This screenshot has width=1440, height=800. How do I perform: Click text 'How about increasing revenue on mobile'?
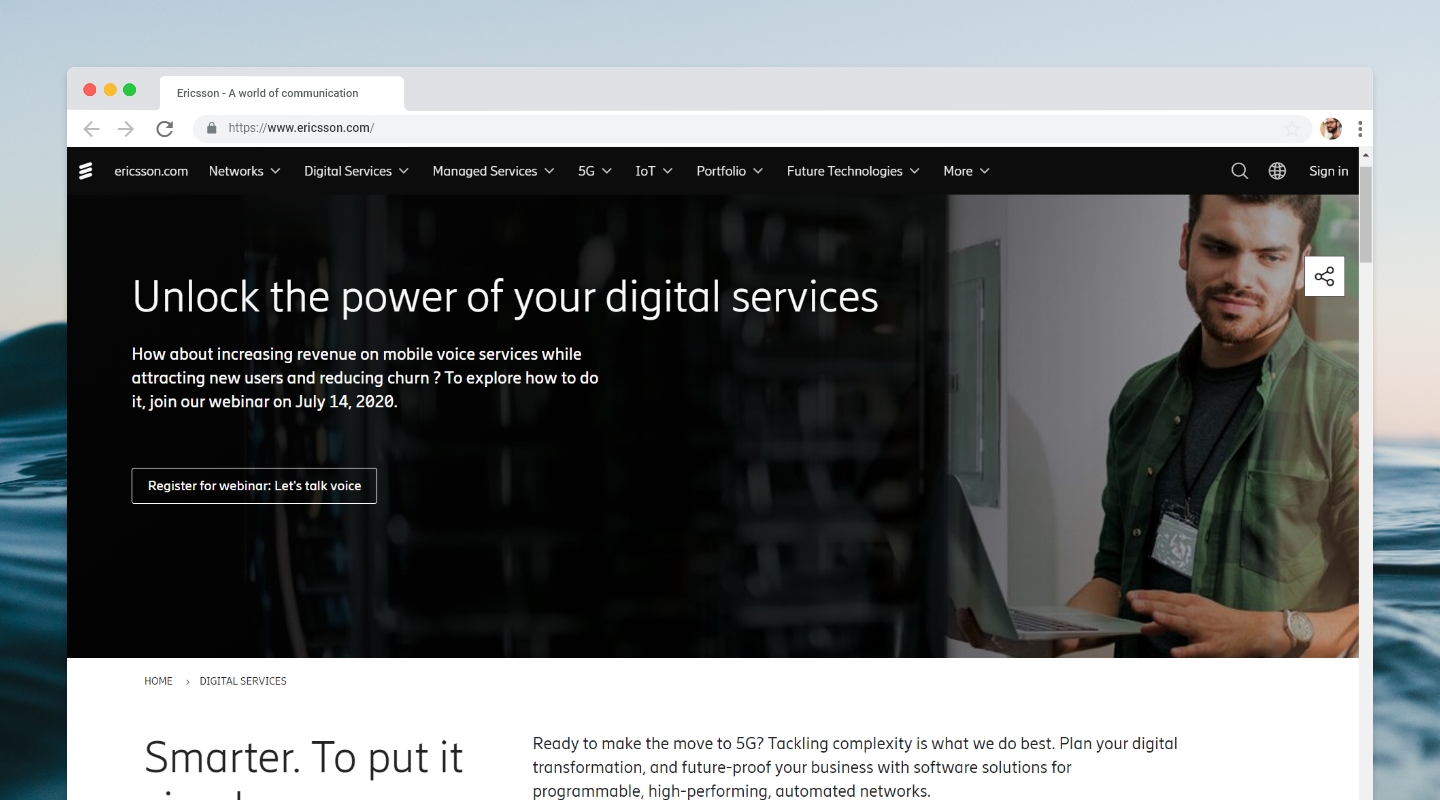click(365, 378)
